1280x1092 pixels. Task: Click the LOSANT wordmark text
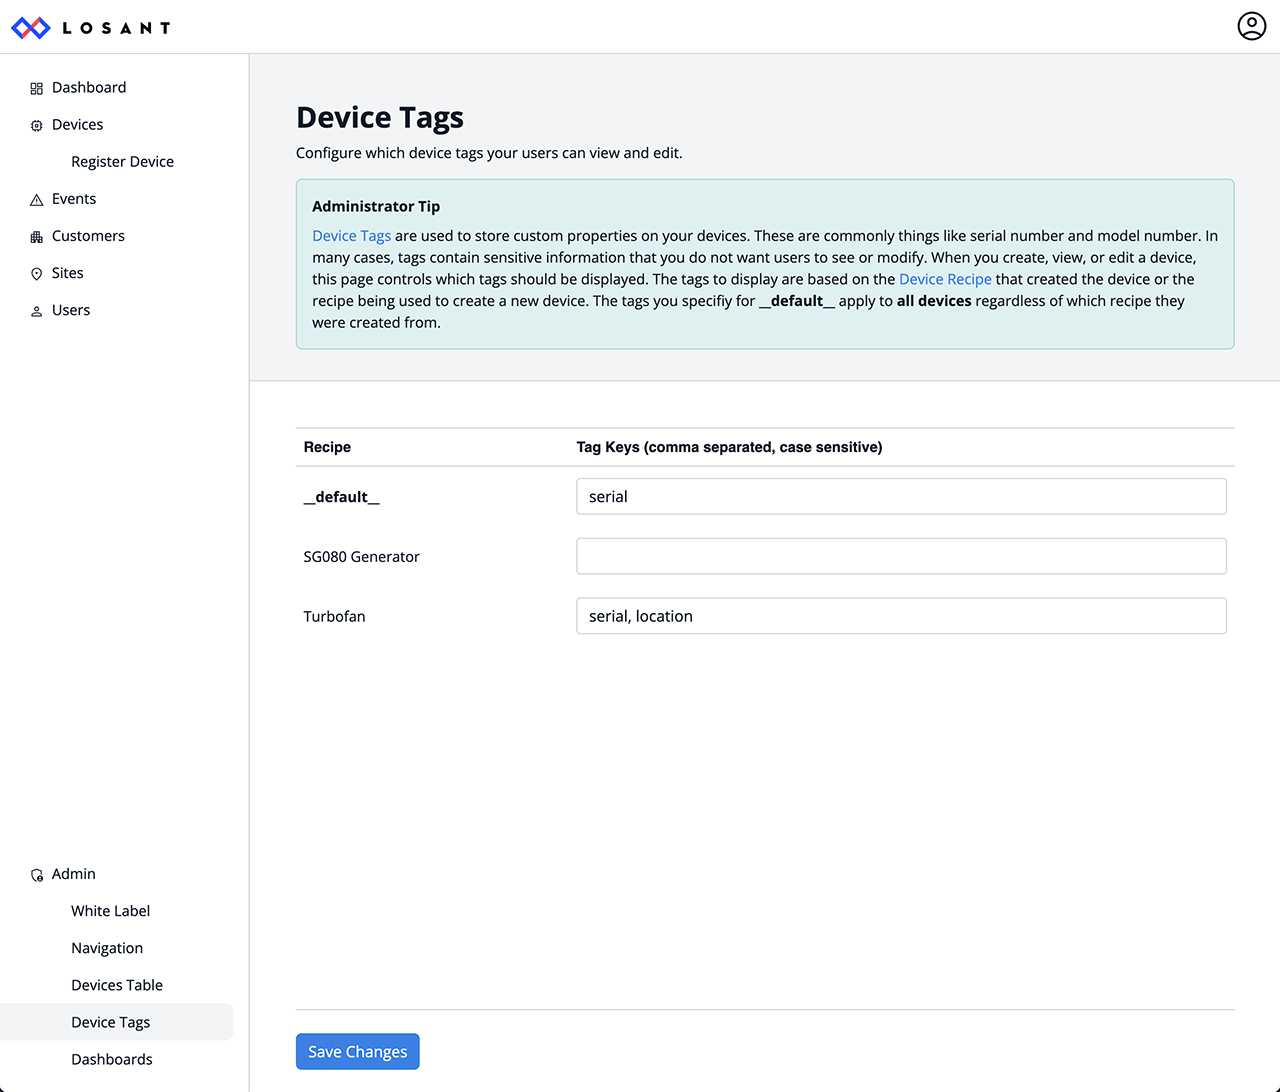click(x=116, y=28)
